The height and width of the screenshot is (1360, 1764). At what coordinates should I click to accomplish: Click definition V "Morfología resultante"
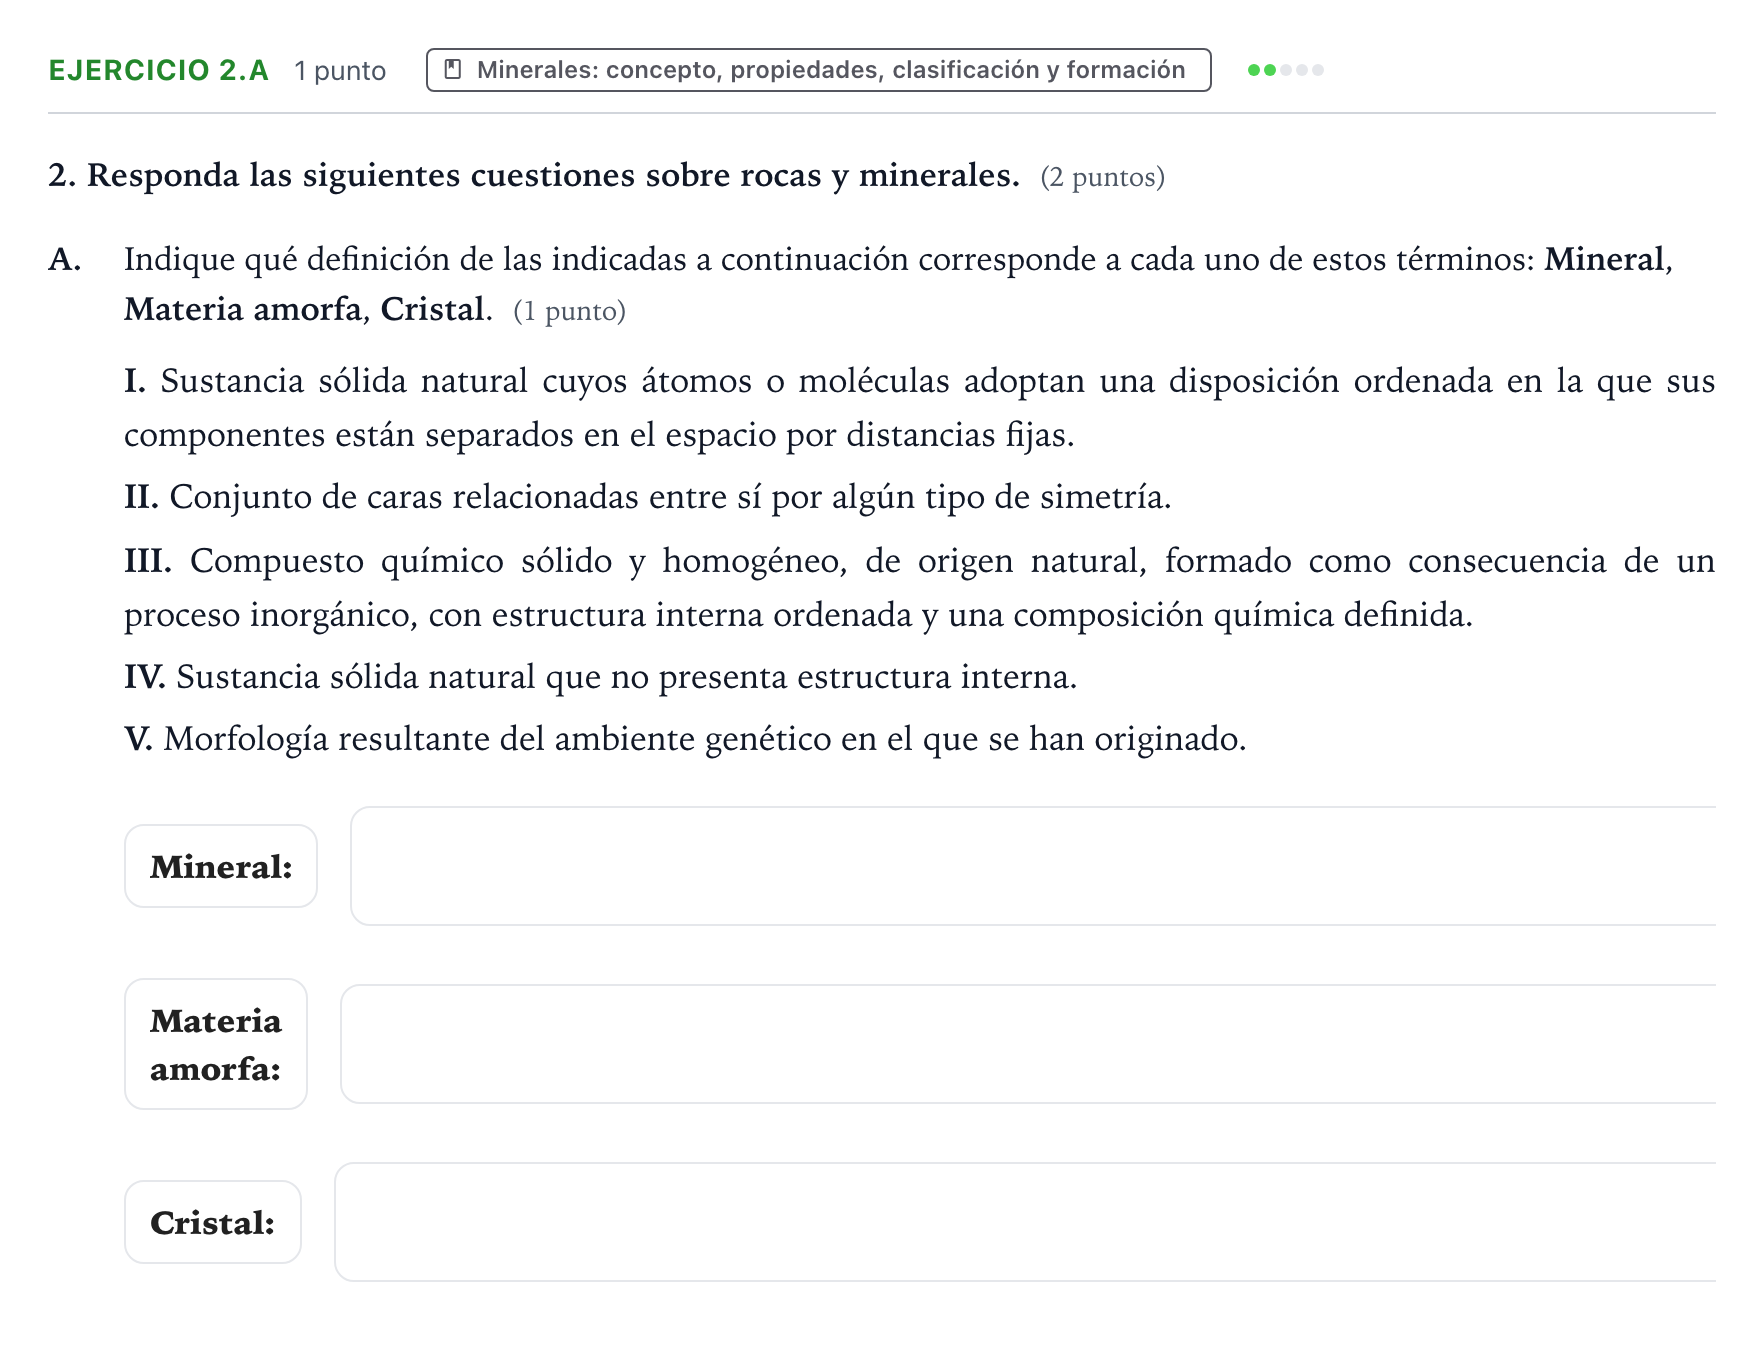tap(685, 739)
